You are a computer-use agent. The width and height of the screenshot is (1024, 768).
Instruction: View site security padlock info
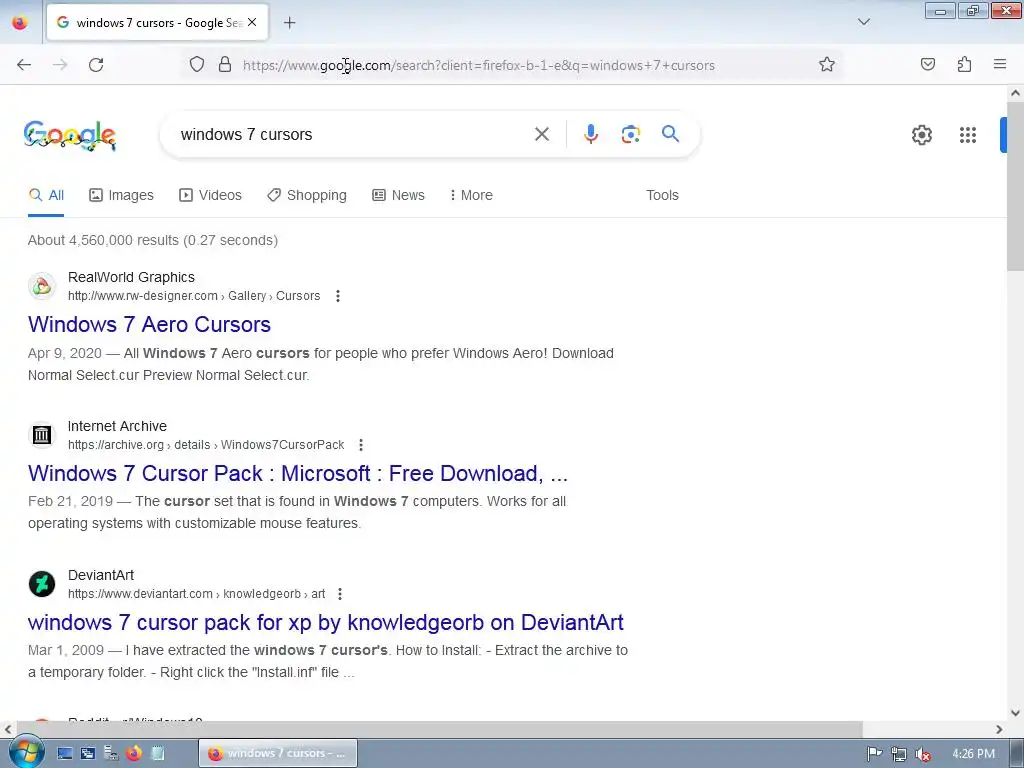[x=225, y=64]
